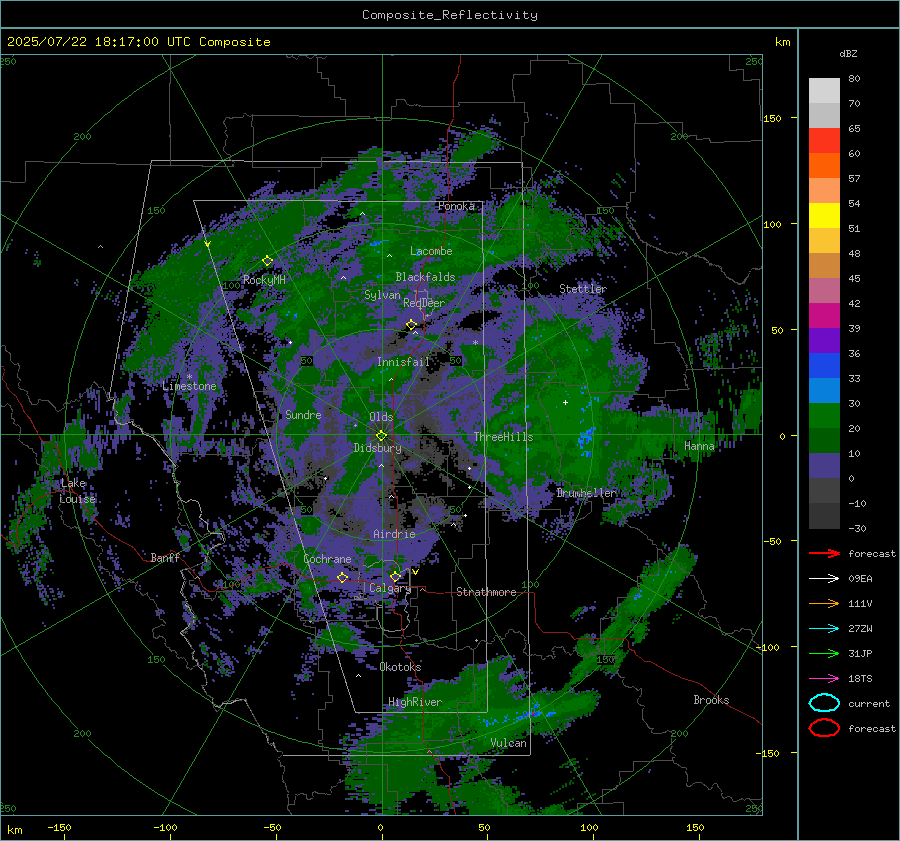Click the Calgary city label
This screenshot has height=841, width=900.
pyautogui.click(x=390, y=588)
